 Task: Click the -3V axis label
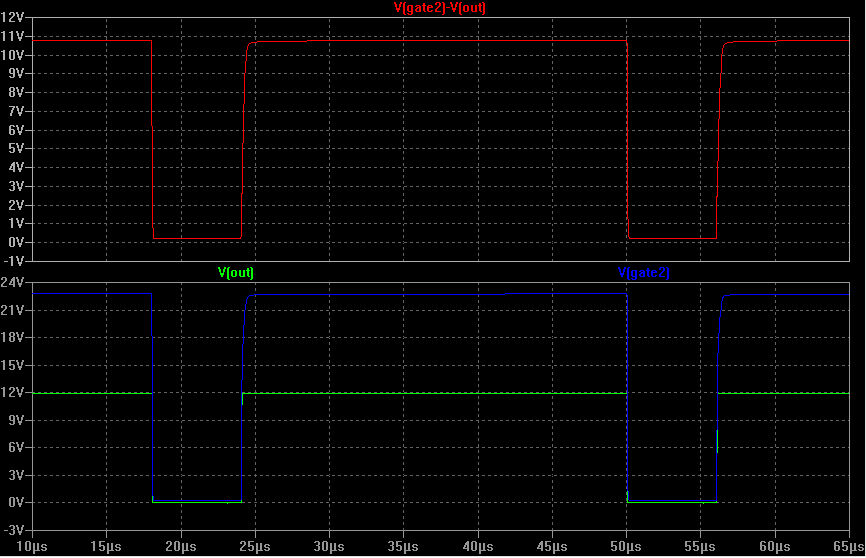[13, 530]
